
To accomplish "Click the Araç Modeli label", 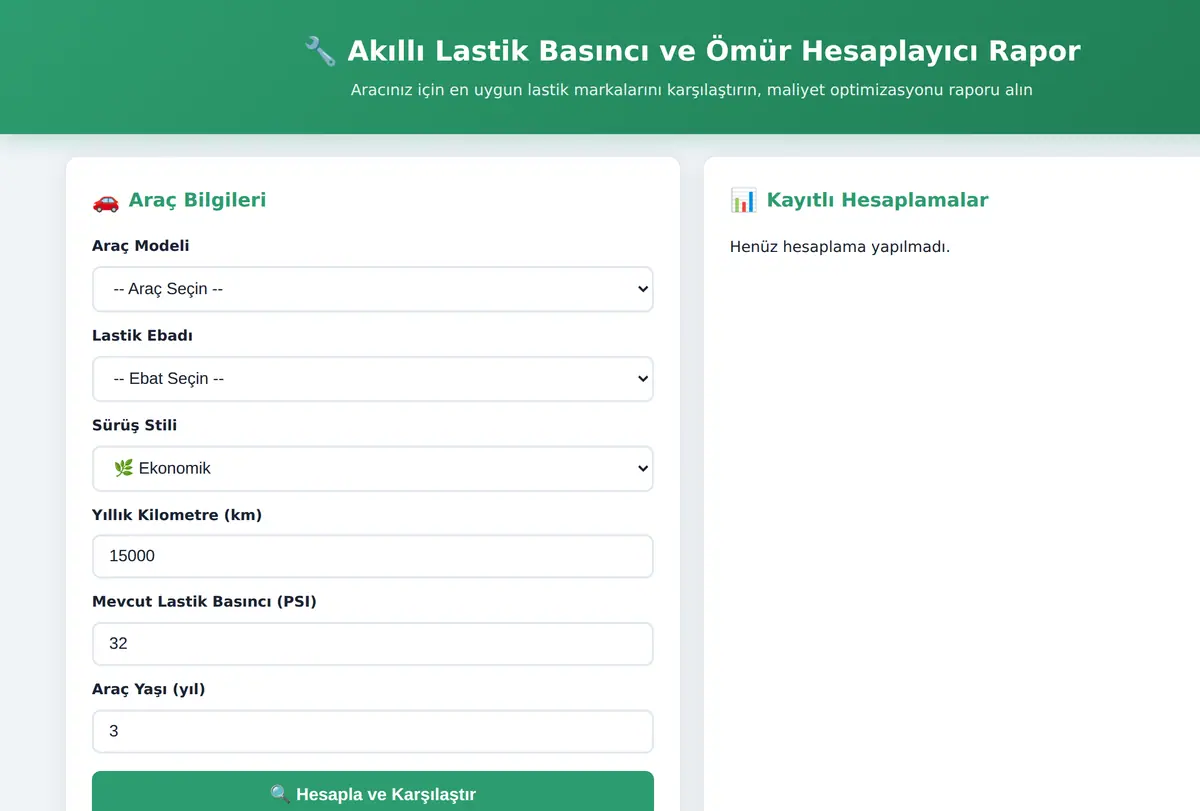I will point(140,246).
